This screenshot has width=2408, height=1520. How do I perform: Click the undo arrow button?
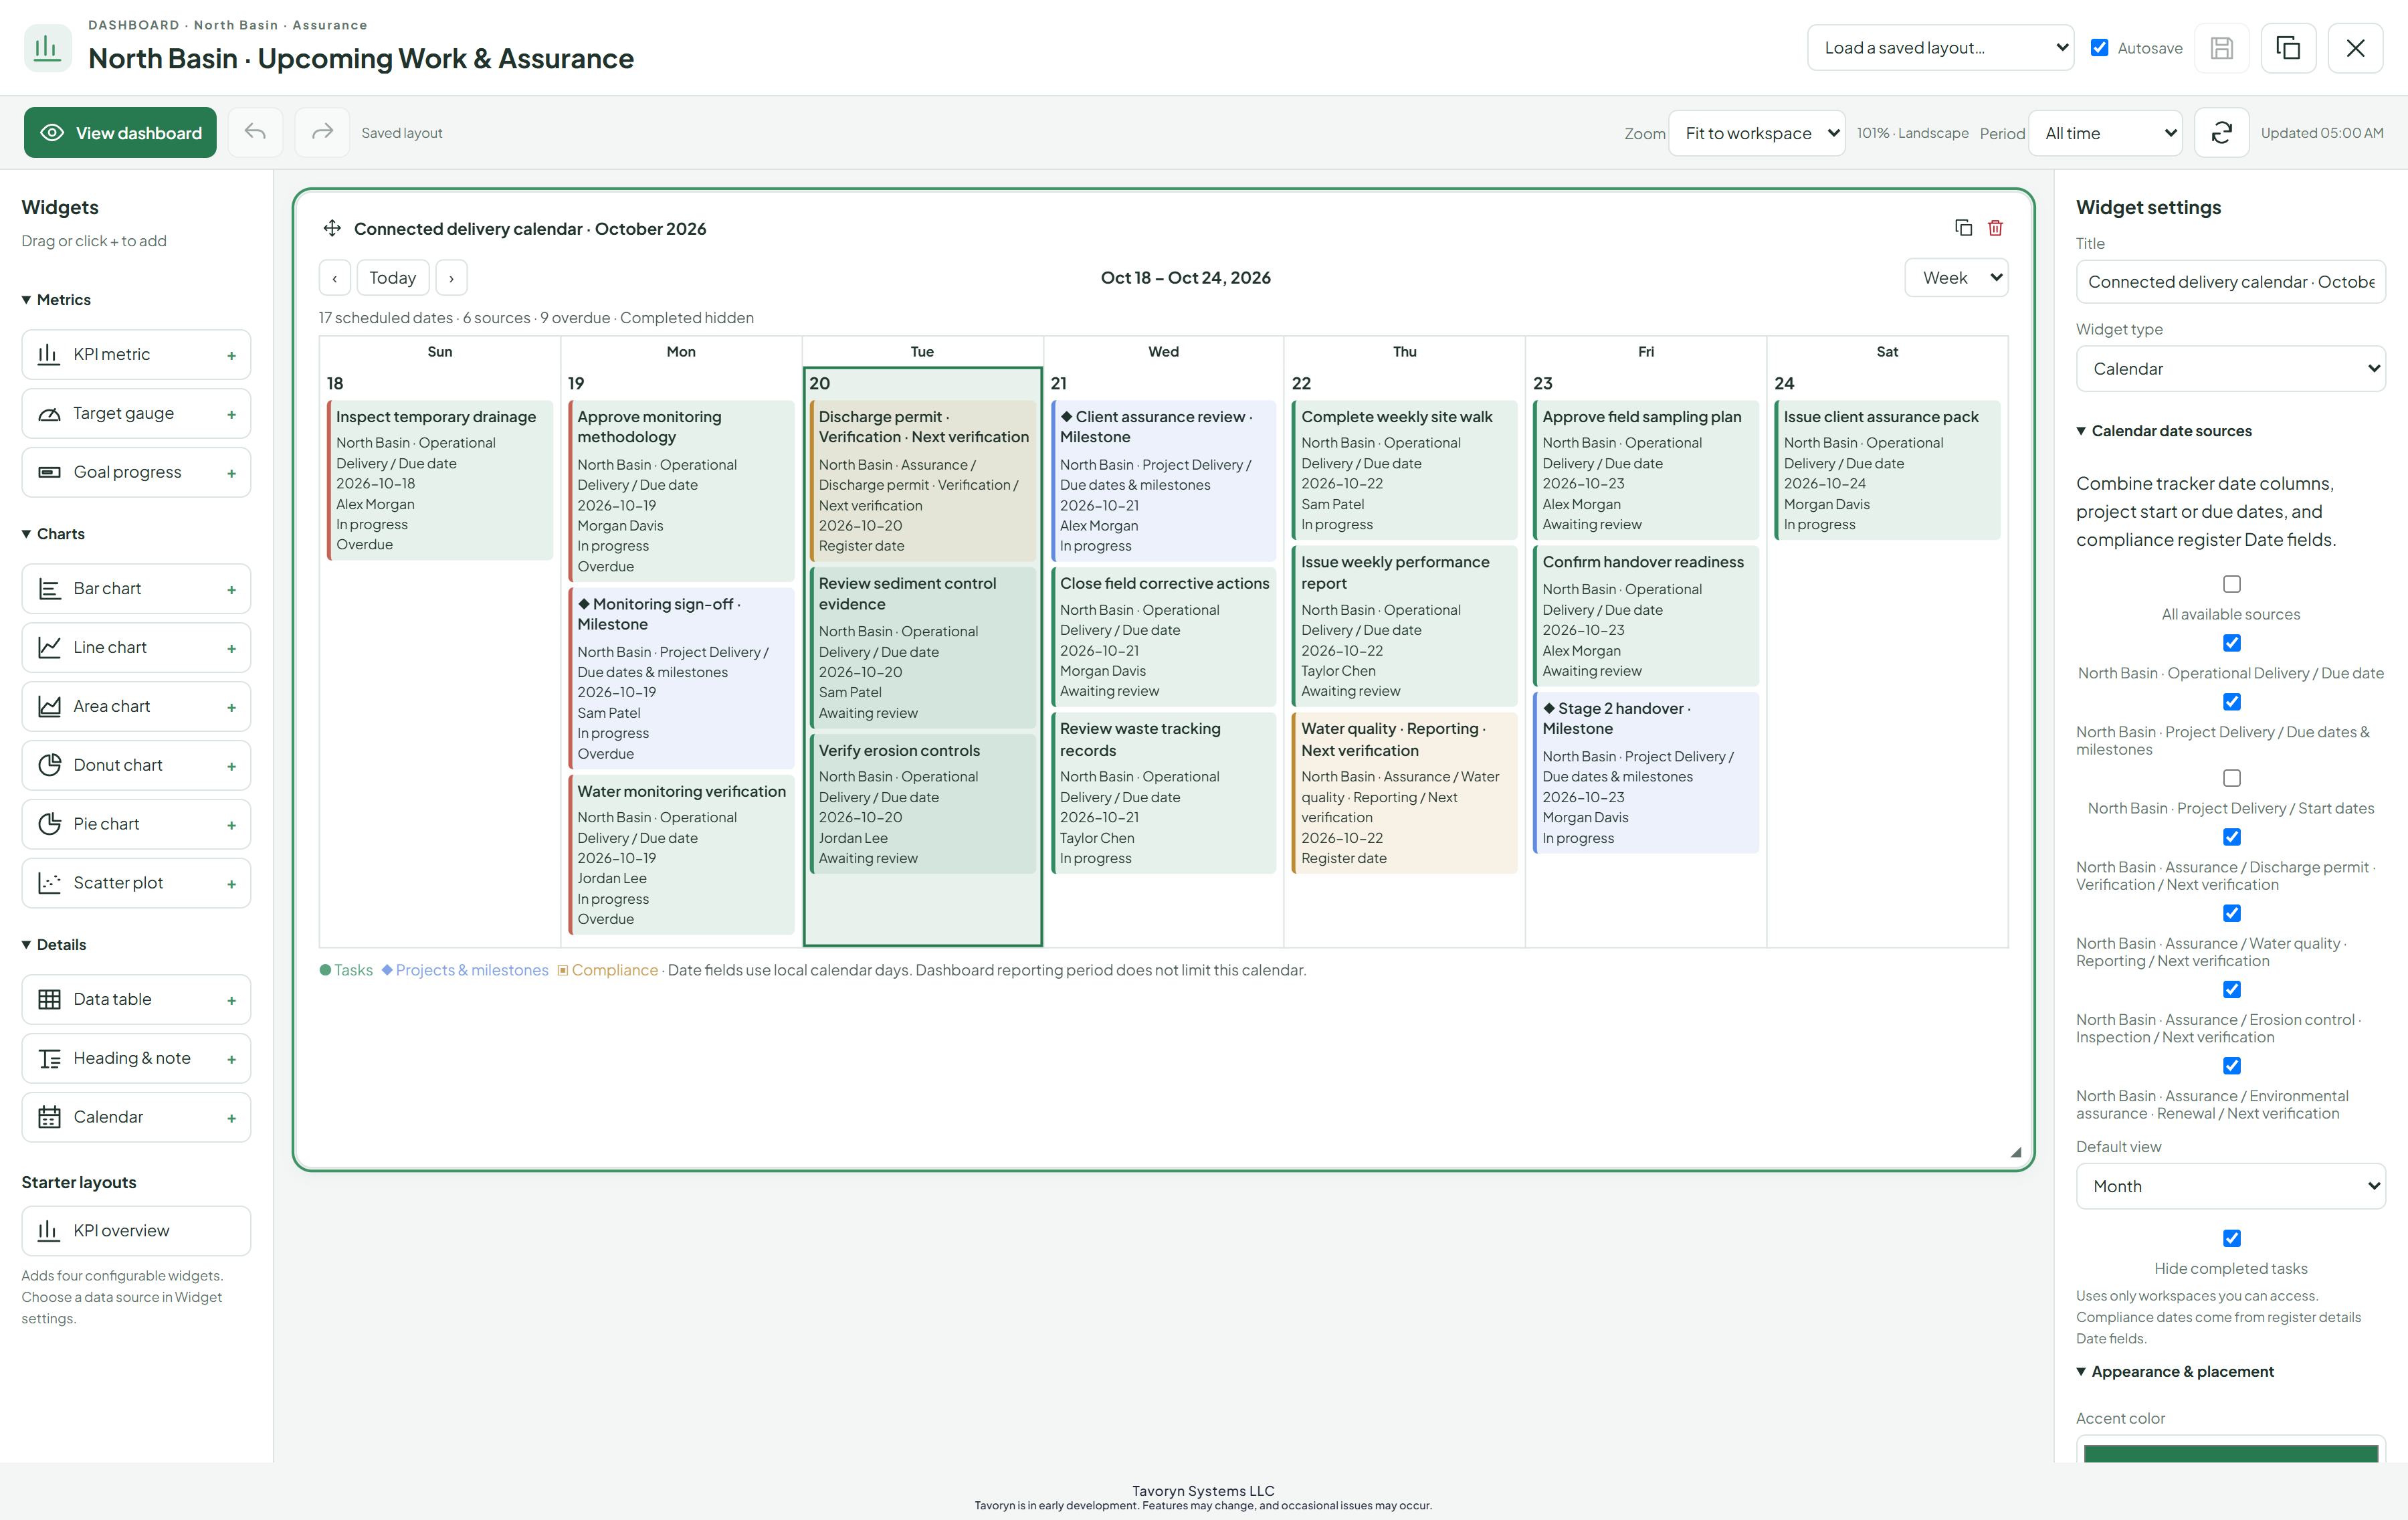pos(255,132)
